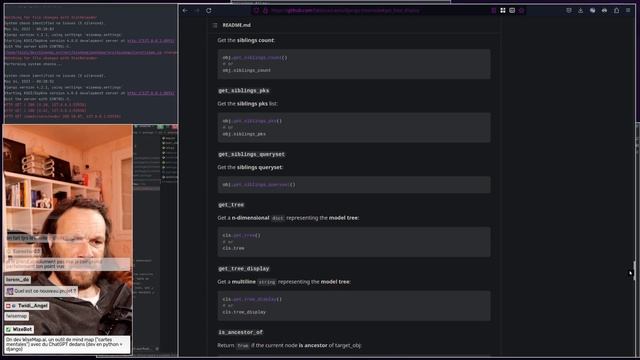
Task: Open the browser hamburger menu
Action: [x=628, y=11]
